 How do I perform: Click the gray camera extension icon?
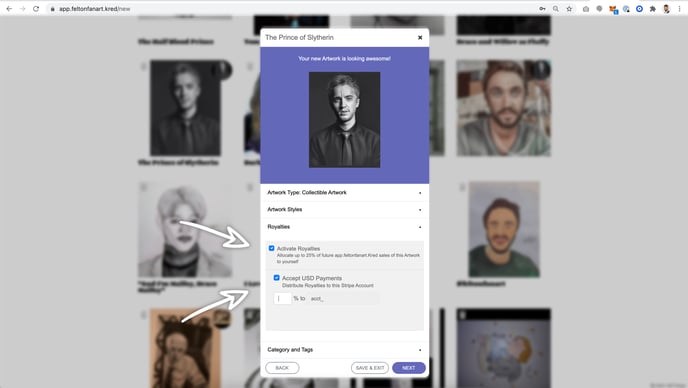(586, 9)
